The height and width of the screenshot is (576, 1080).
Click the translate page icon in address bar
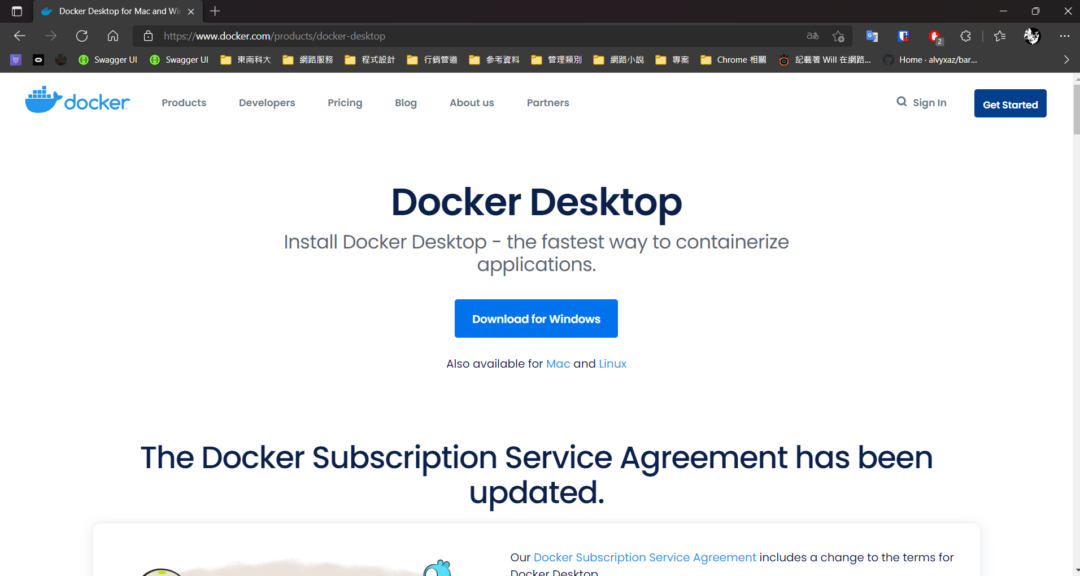click(x=813, y=36)
